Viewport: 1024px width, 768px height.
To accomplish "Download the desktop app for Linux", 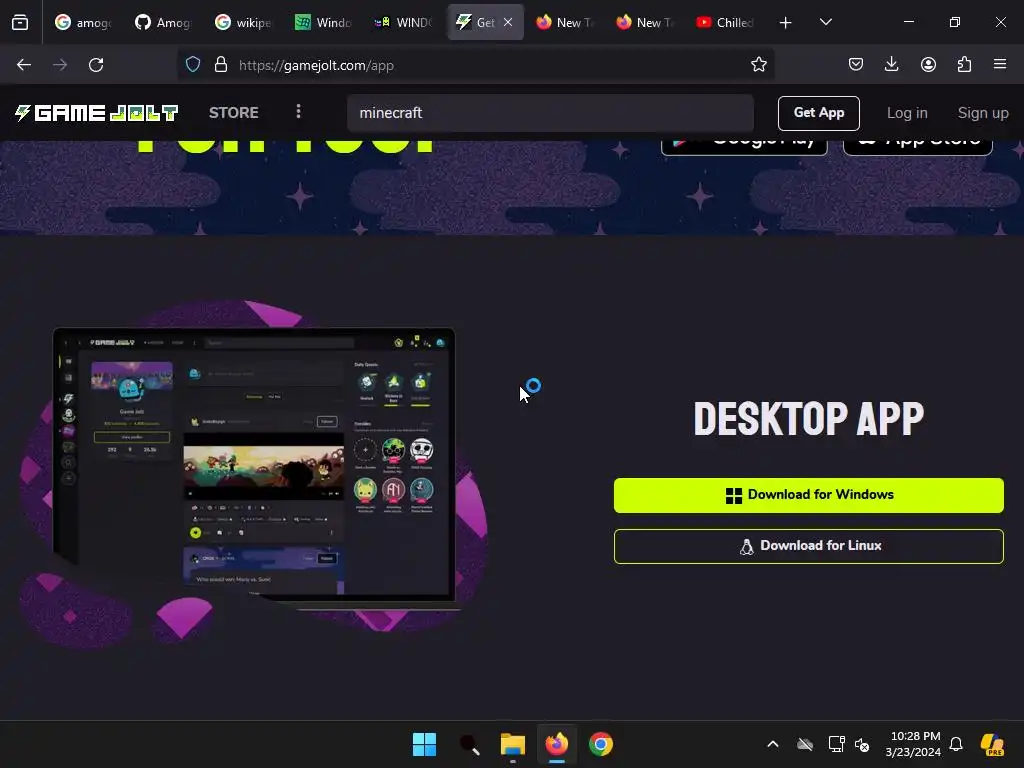I will click(808, 546).
